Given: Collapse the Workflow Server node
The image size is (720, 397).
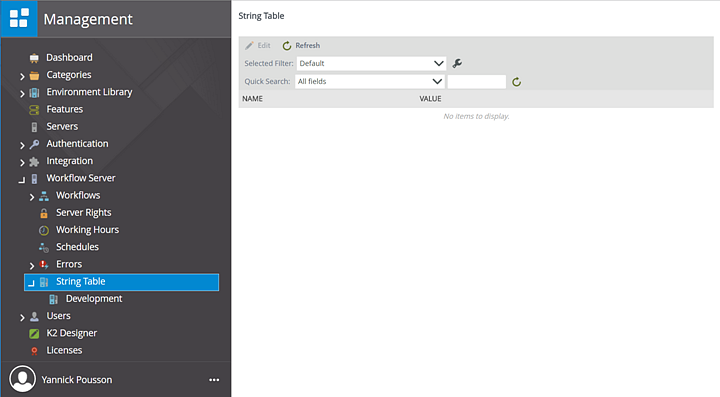Looking at the screenshot, I should (x=22, y=180).
